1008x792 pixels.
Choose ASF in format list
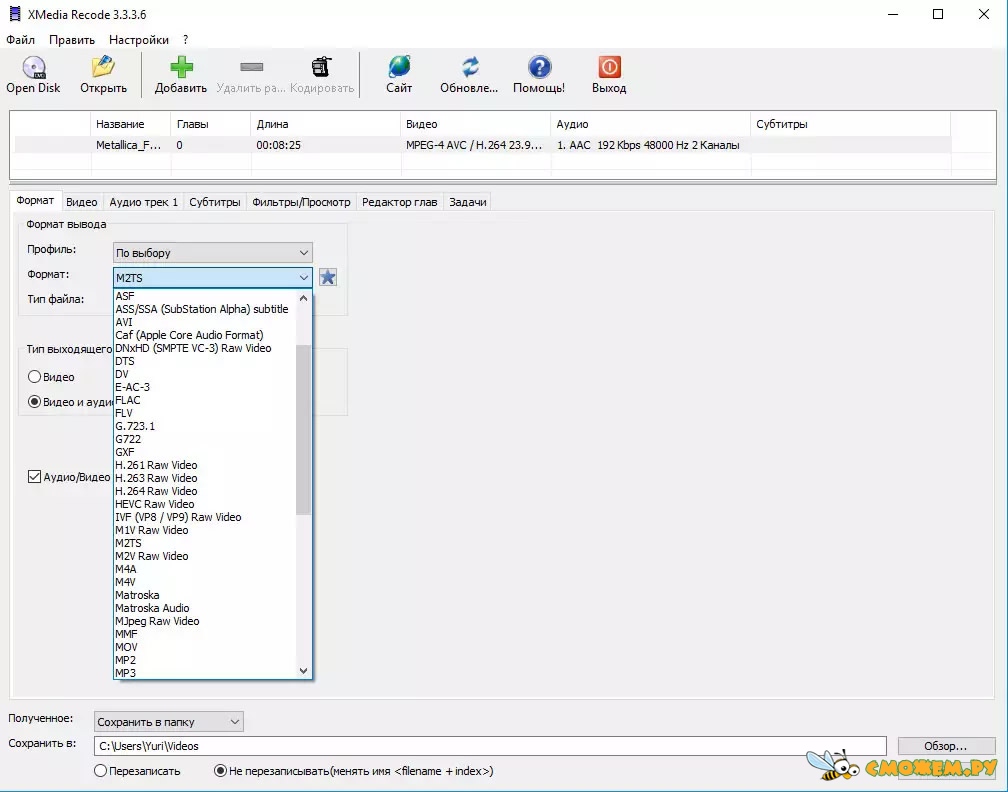pos(205,296)
